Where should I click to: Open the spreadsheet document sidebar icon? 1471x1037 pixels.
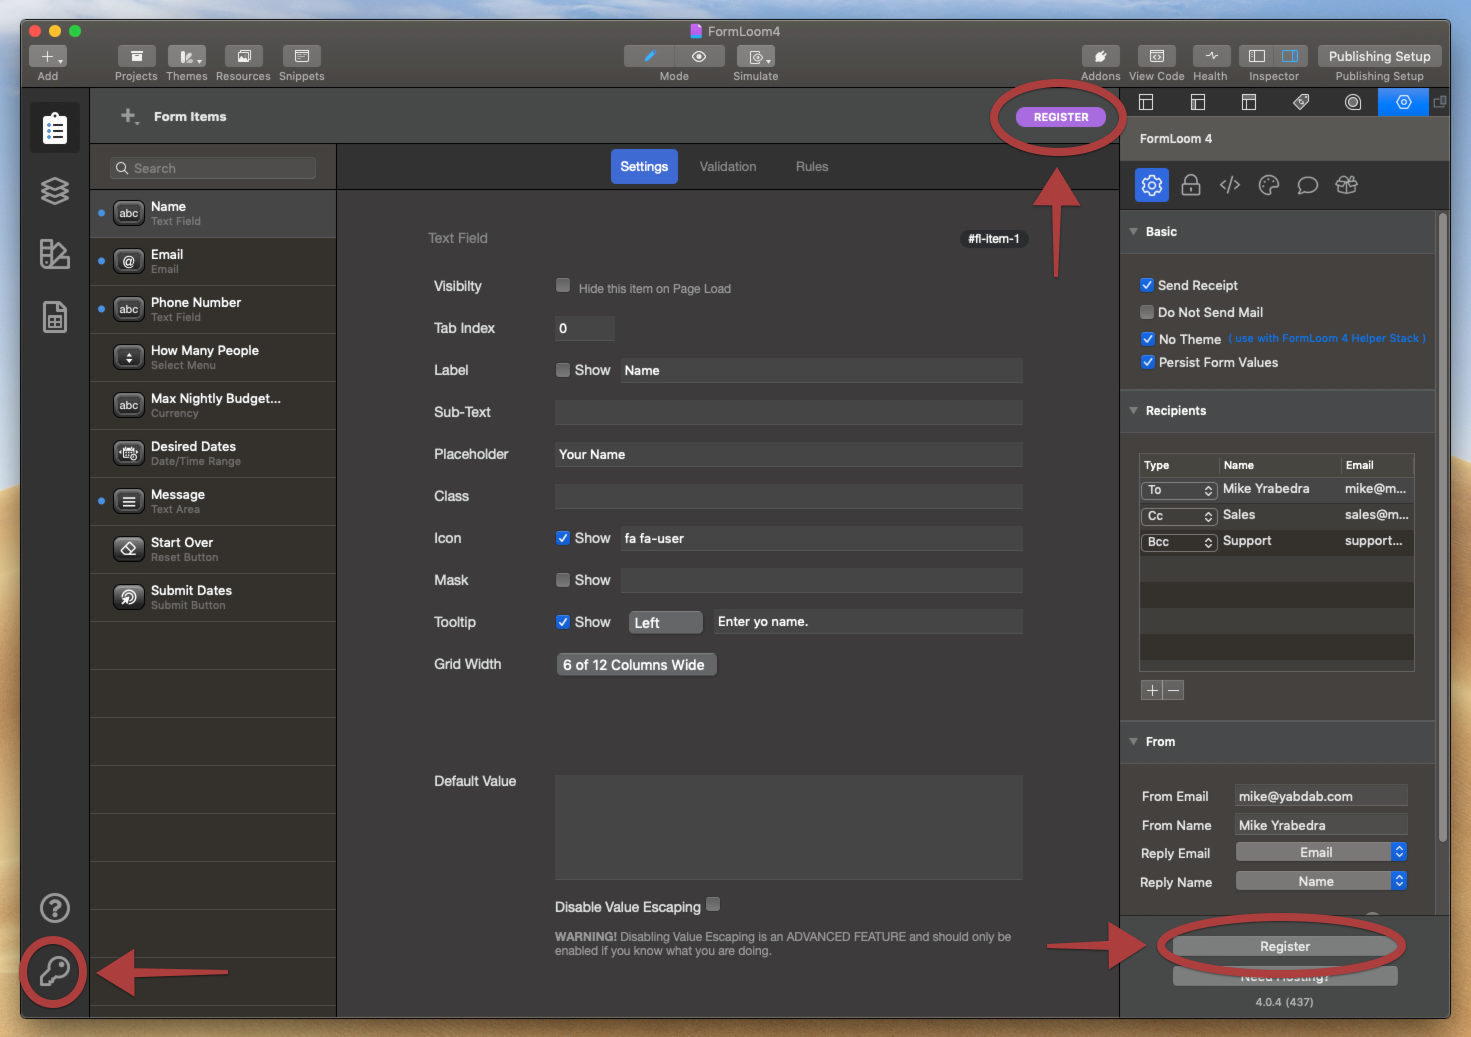coord(55,317)
